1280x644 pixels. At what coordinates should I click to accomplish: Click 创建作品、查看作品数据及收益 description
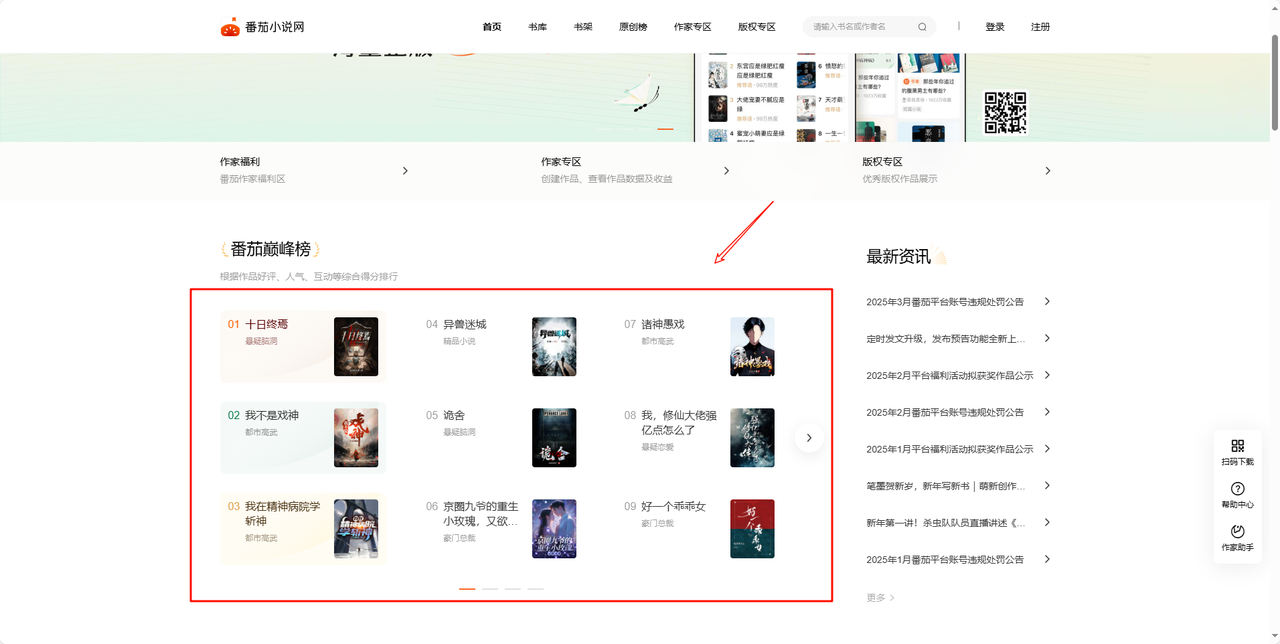click(x=606, y=179)
